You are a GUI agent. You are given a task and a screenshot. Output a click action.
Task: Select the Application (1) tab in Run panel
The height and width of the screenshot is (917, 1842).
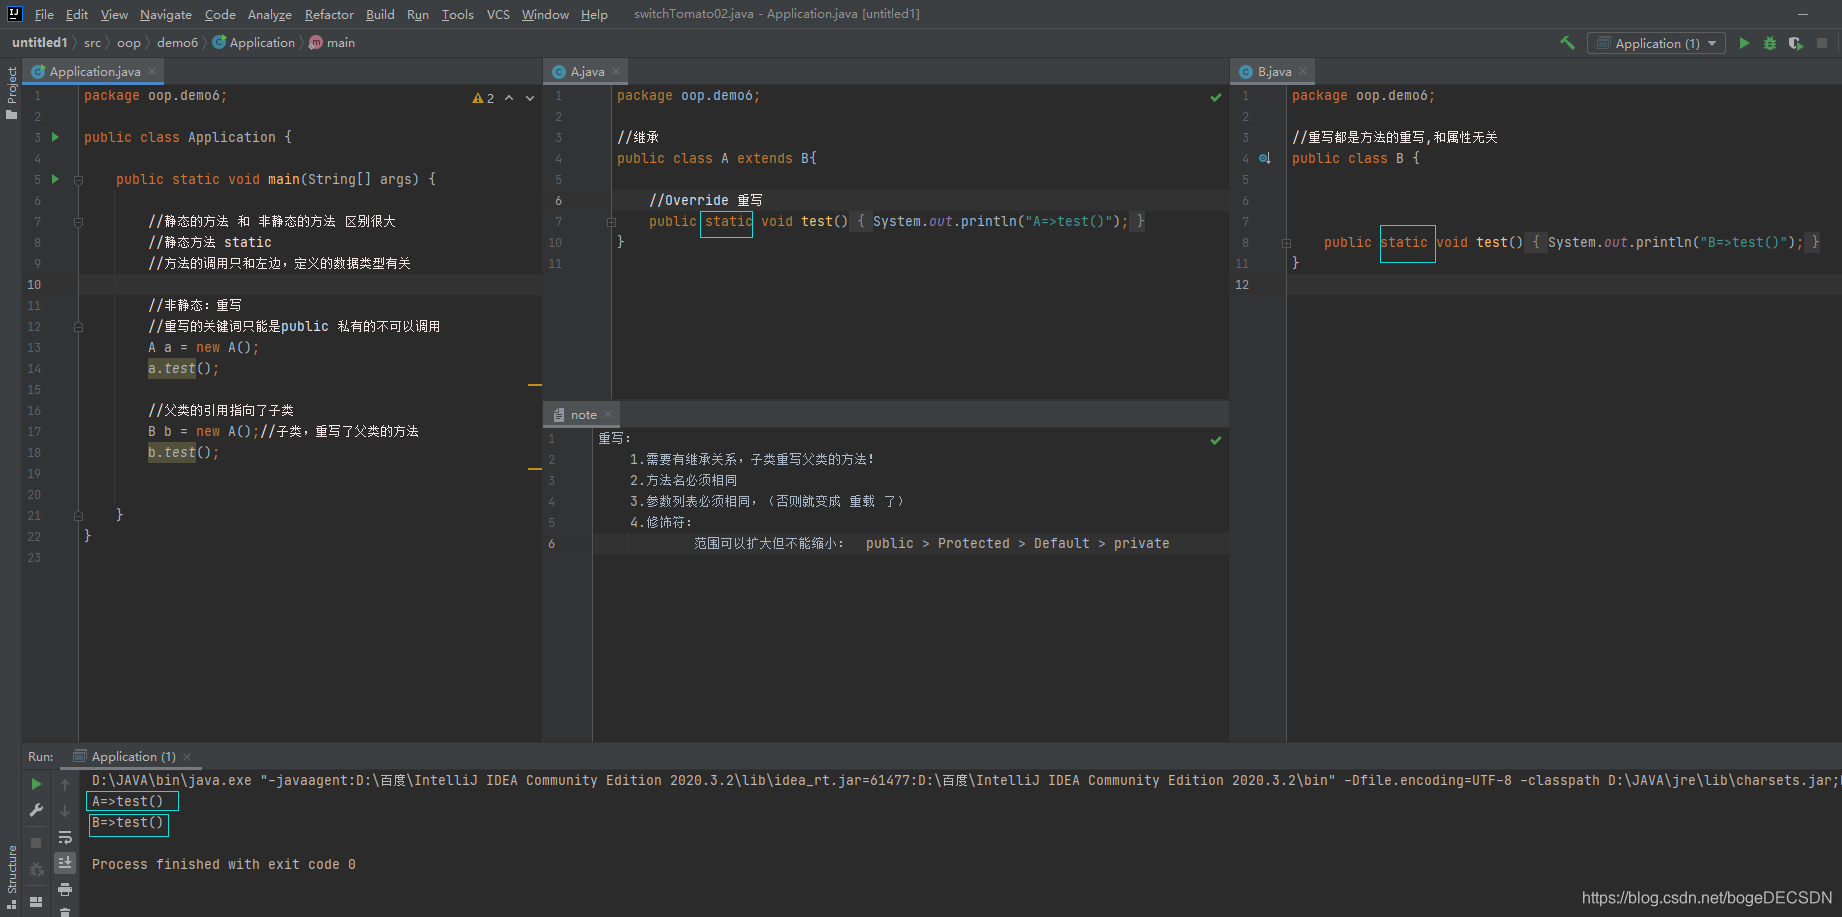tap(133, 756)
